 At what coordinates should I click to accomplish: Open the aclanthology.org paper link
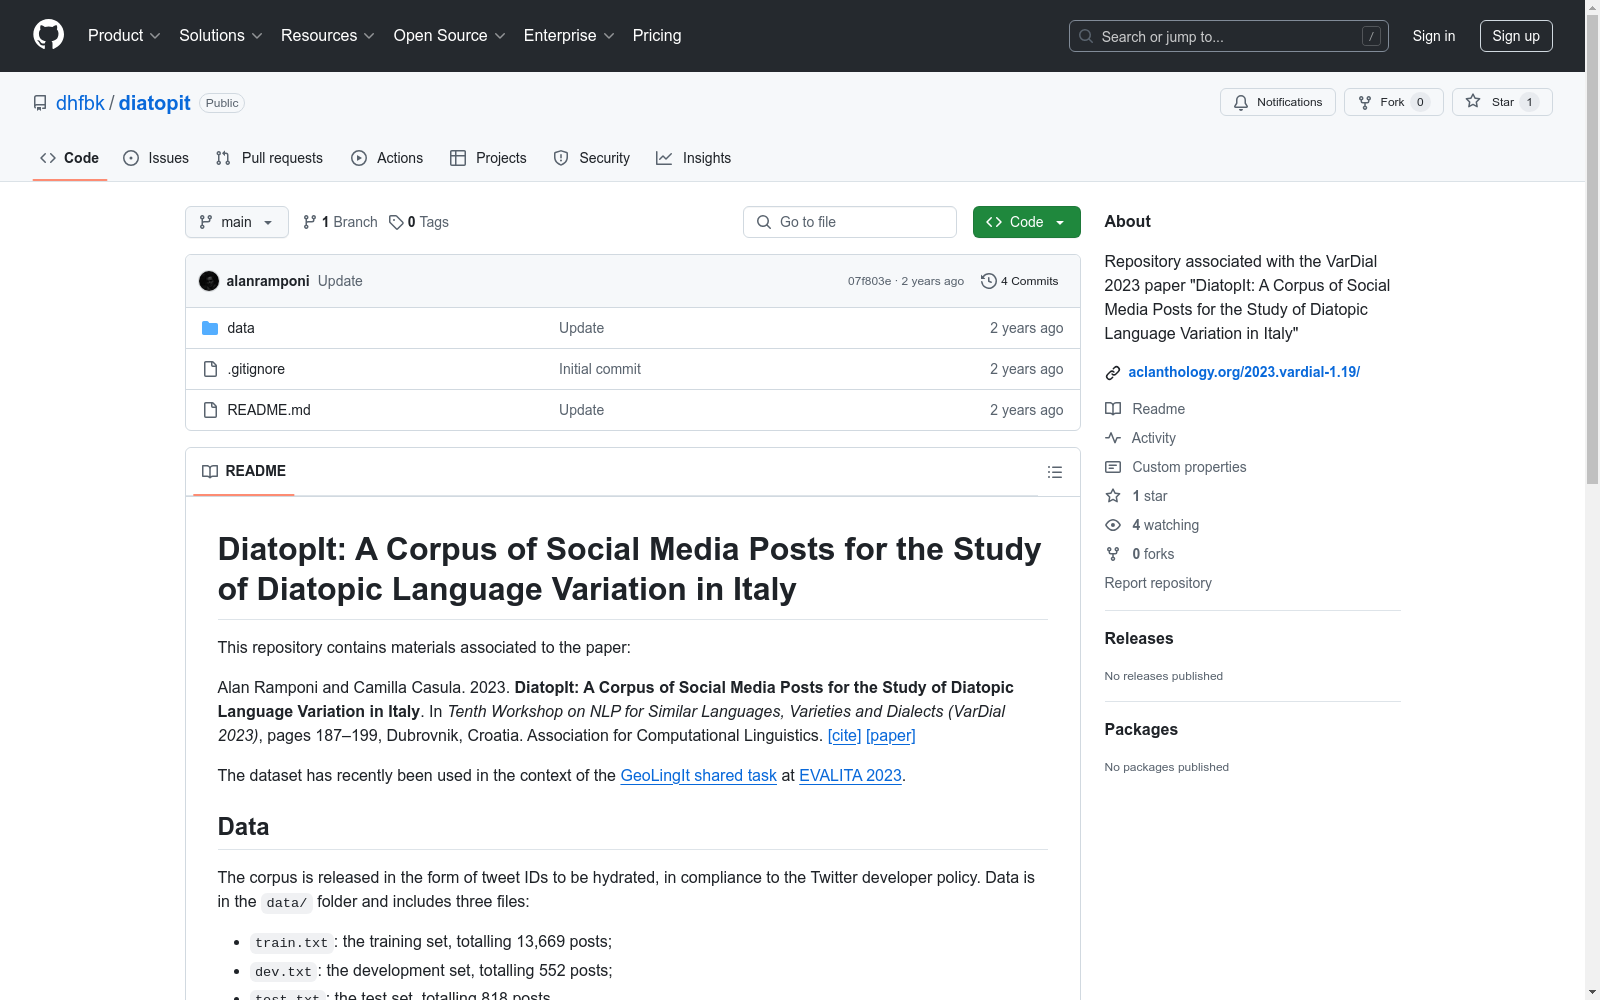tap(1244, 372)
